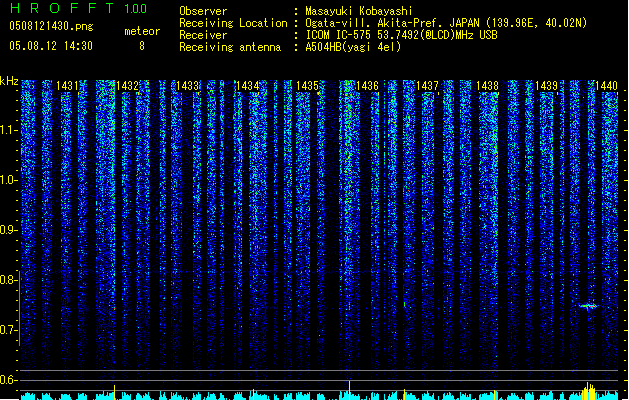Click the 1436 time marker
The image size is (629, 400).
(367, 86)
